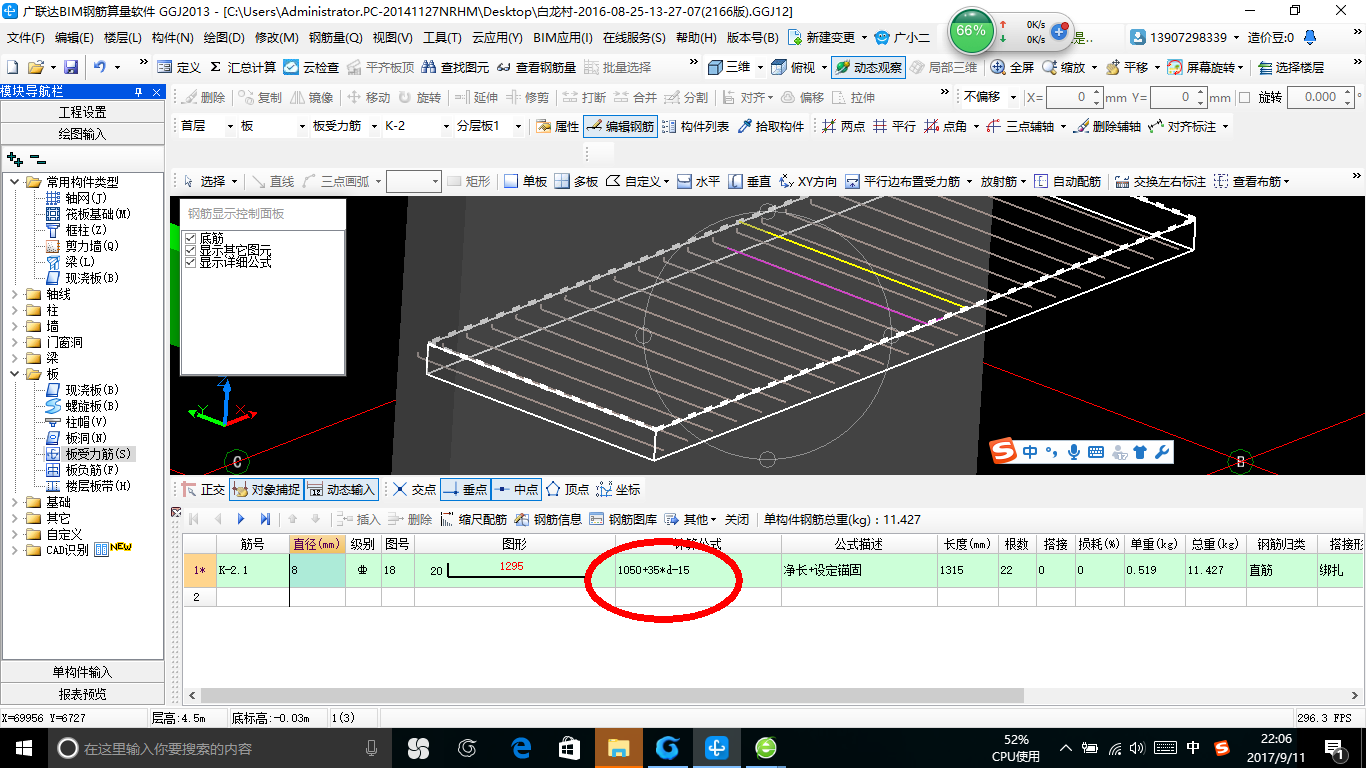Image resolution: width=1366 pixels, height=768 pixels.
Task: Collapse the 常用构件类型 tree node
Action: point(15,182)
